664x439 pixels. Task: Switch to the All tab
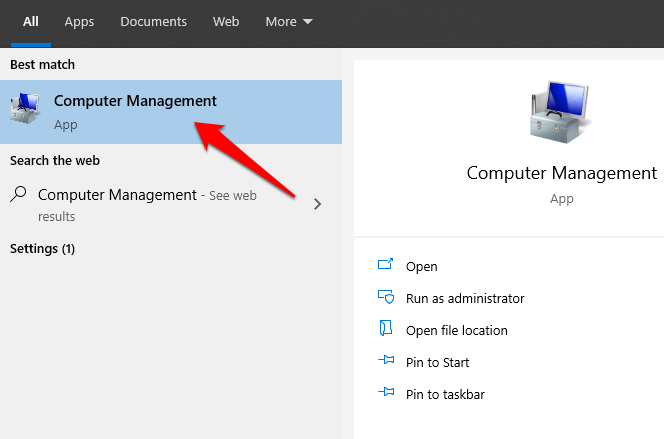(x=30, y=22)
